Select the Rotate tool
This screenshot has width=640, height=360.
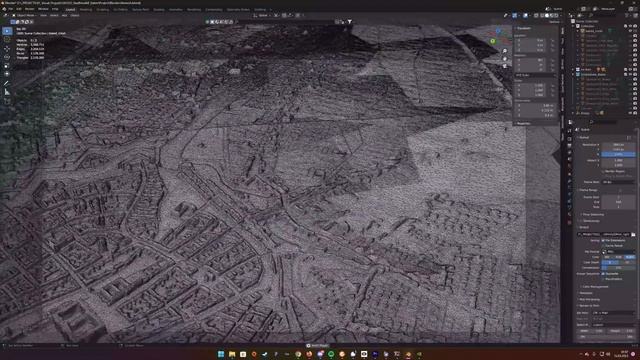(7, 57)
